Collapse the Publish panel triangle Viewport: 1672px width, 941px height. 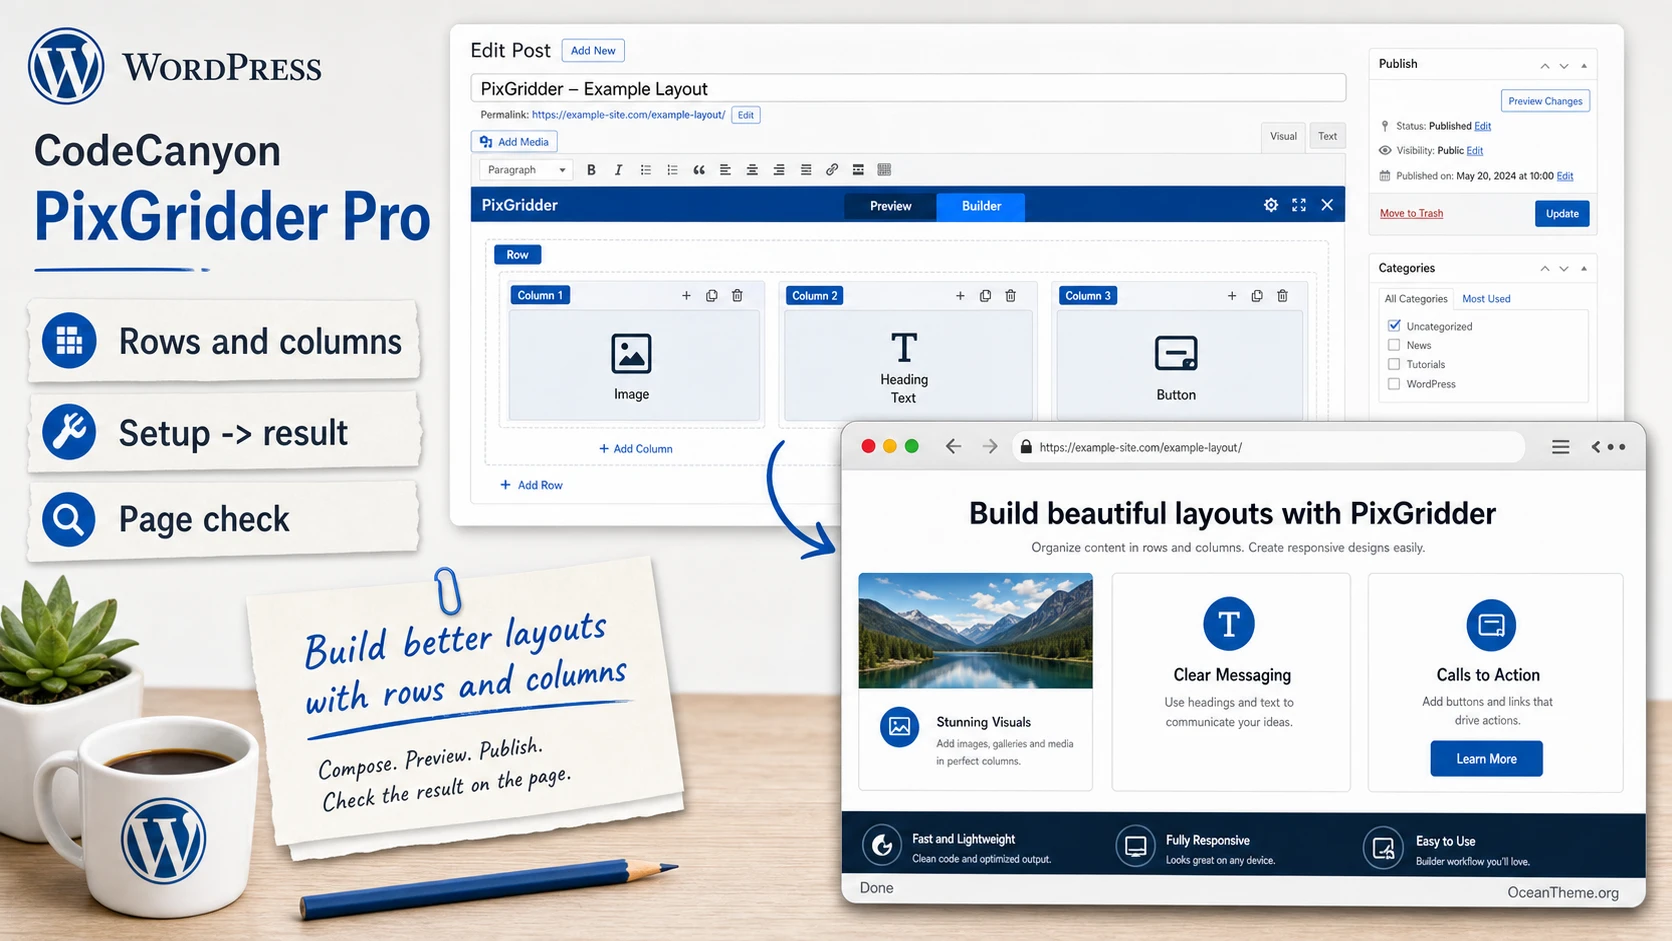pos(1584,66)
